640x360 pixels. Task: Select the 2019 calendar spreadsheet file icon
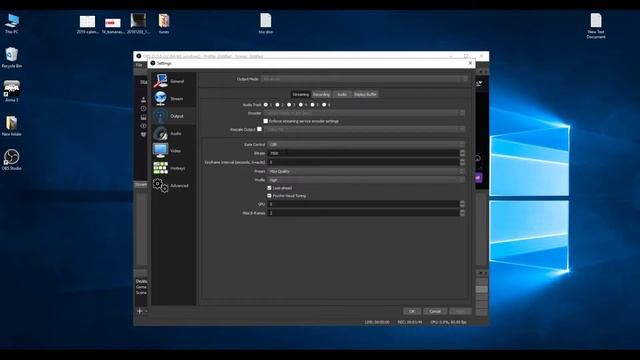(87, 24)
